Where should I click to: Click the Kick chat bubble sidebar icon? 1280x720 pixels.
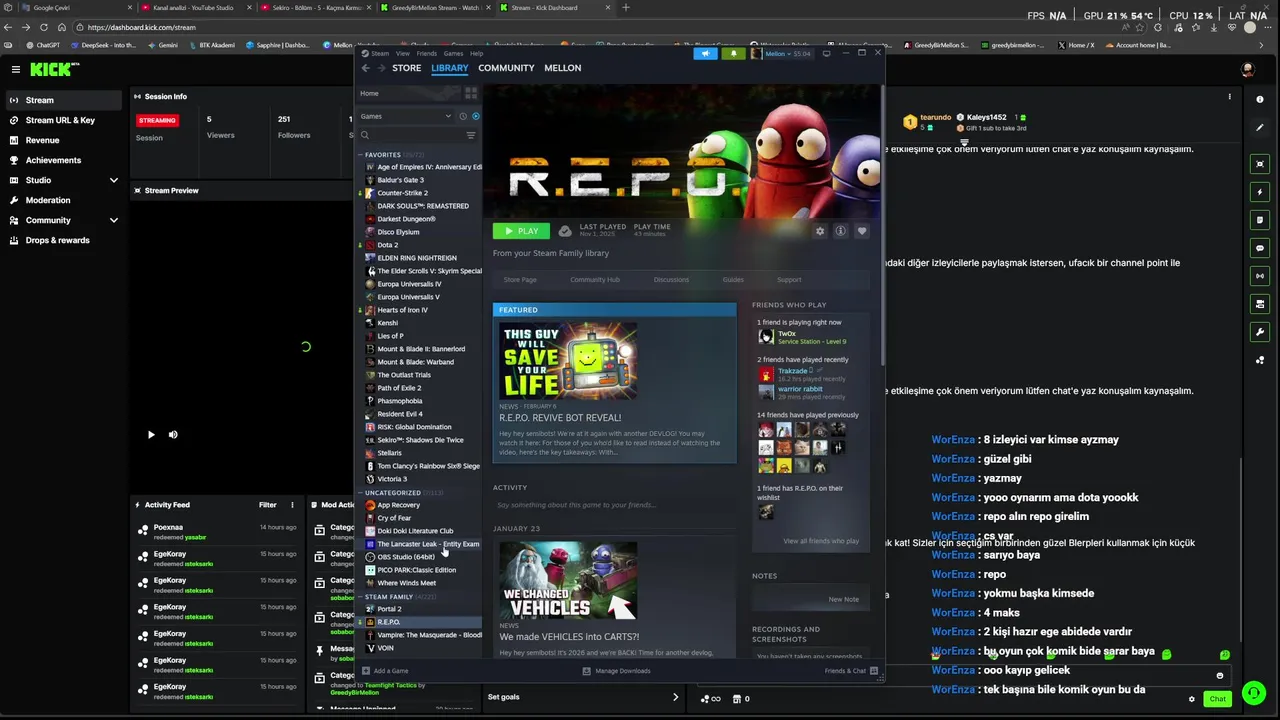tap(1260, 248)
